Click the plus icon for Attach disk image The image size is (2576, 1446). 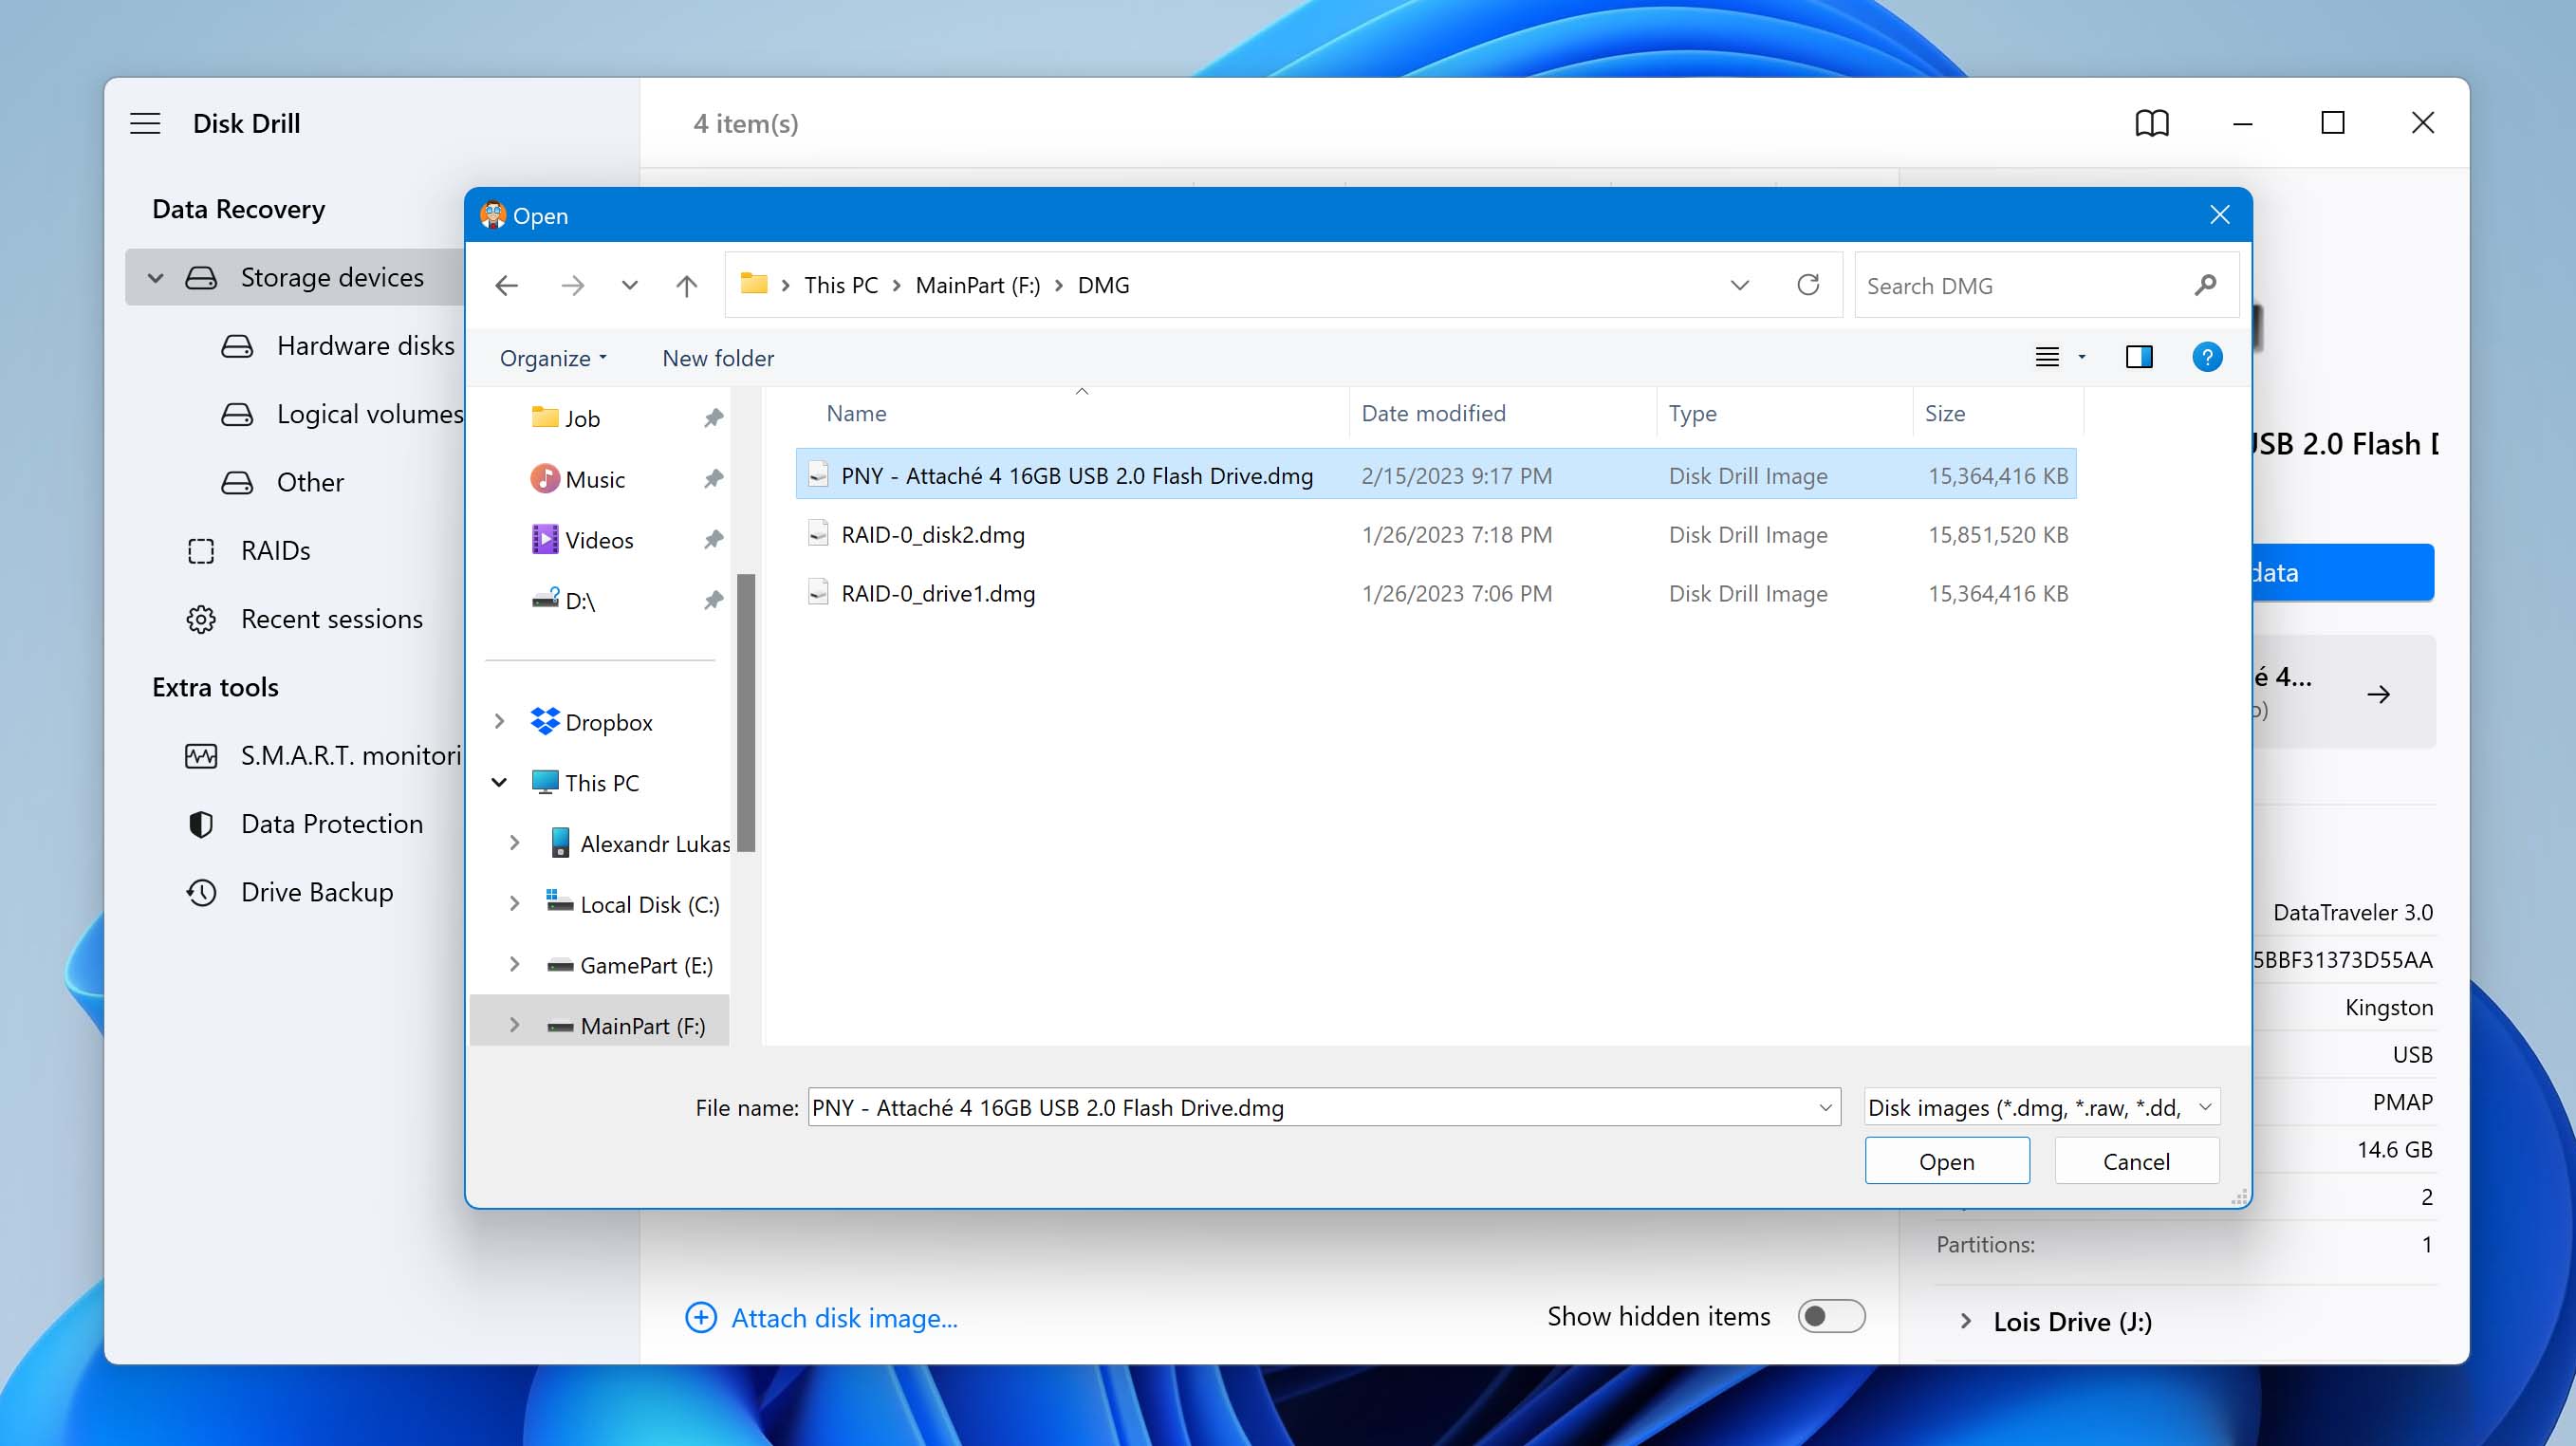701,1317
